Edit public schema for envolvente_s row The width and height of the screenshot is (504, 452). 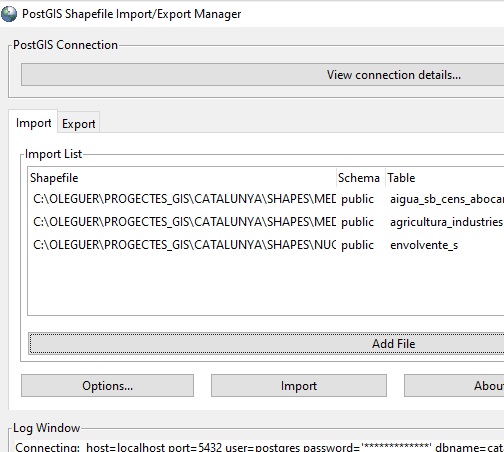(x=358, y=245)
